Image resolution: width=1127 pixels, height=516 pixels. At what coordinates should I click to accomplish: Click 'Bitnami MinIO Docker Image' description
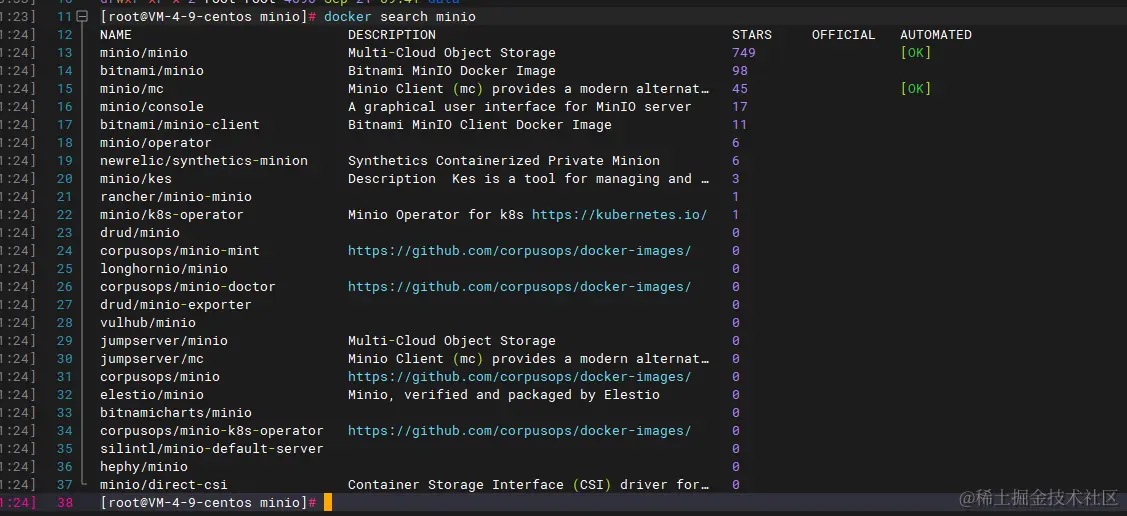(451, 70)
